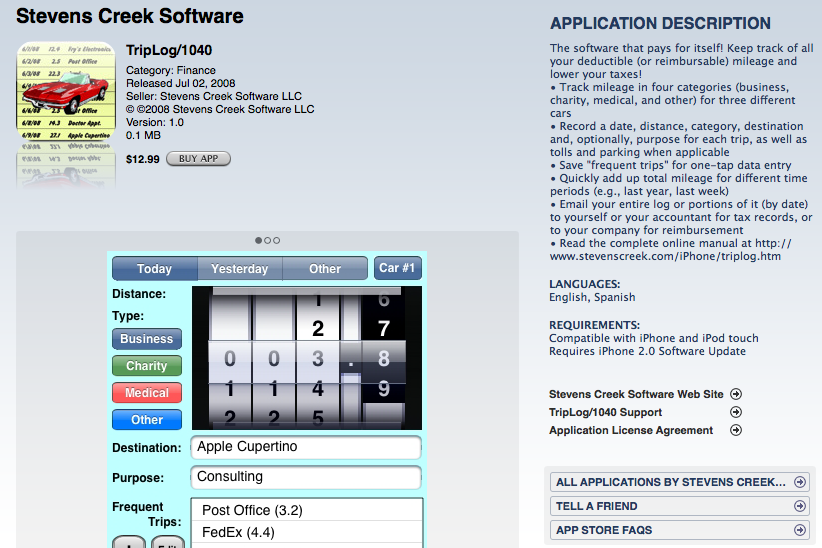Click the TripLog/1040 app icon
Screen dimensions: 822x548
click(x=66, y=91)
